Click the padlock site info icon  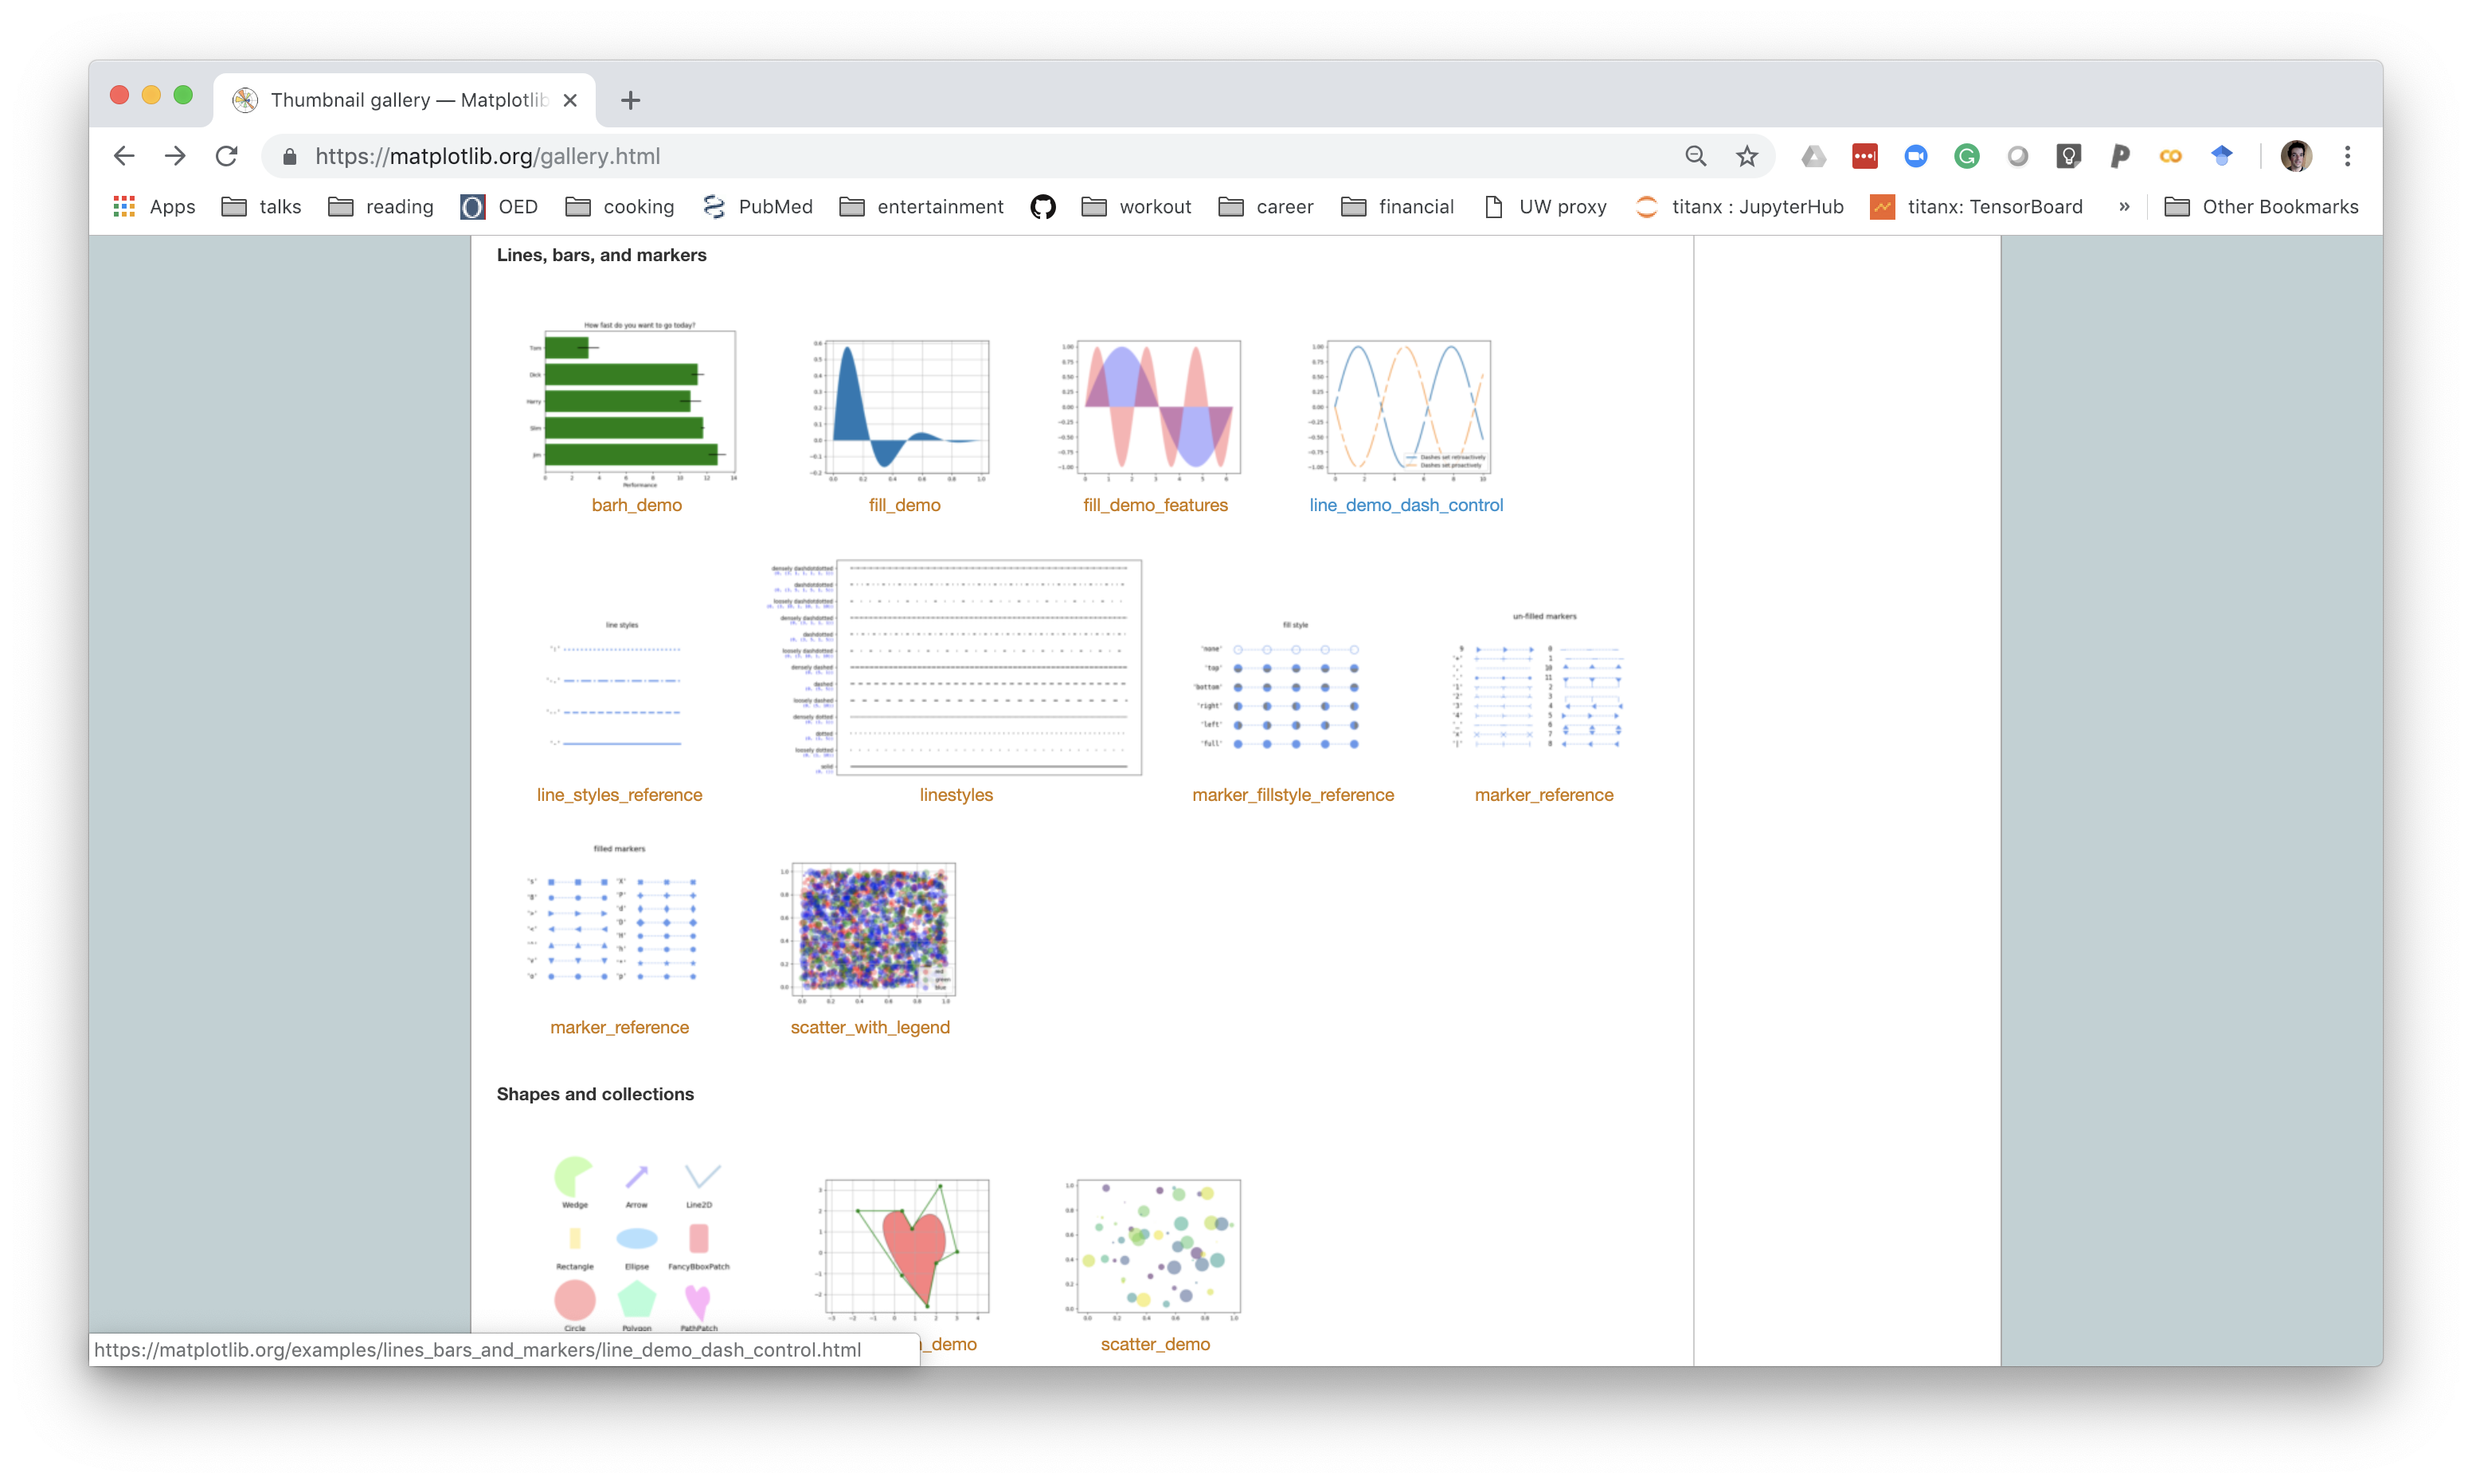290,156
